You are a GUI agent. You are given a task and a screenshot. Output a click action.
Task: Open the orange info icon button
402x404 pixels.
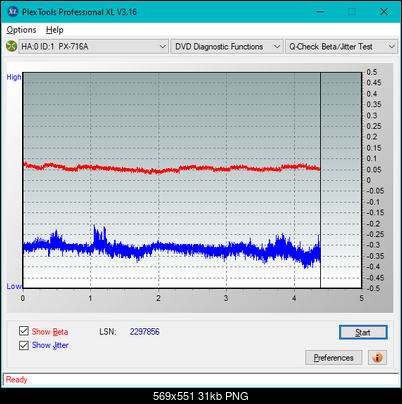(377, 358)
